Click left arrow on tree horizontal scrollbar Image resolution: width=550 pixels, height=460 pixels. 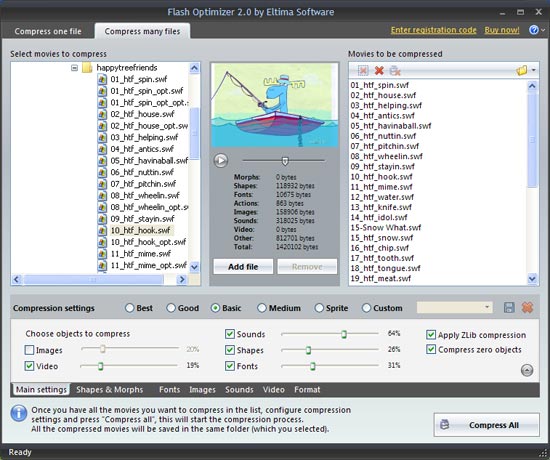16,279
